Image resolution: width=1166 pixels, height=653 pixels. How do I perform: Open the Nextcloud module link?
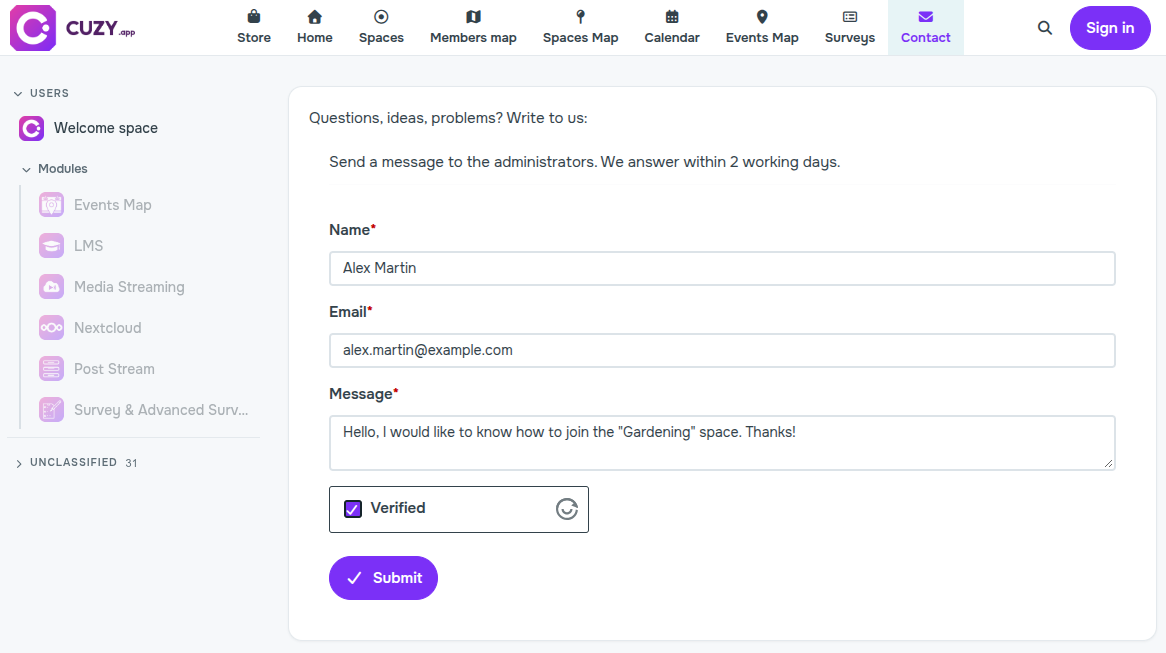[107, 328]
